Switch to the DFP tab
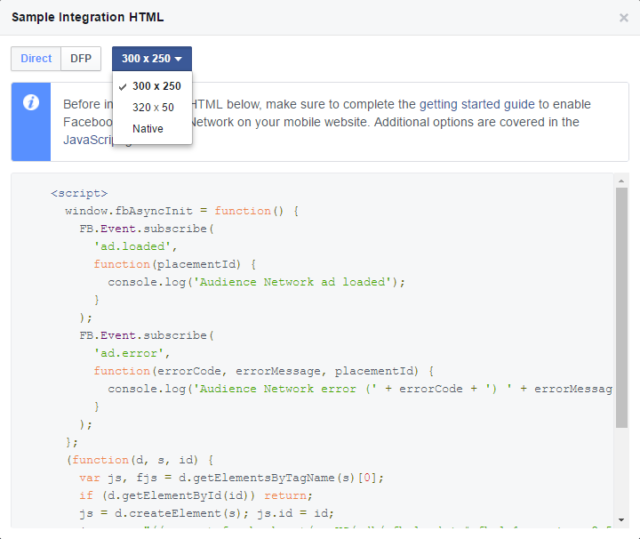640x539 pixels. click(x=81, y=58)
